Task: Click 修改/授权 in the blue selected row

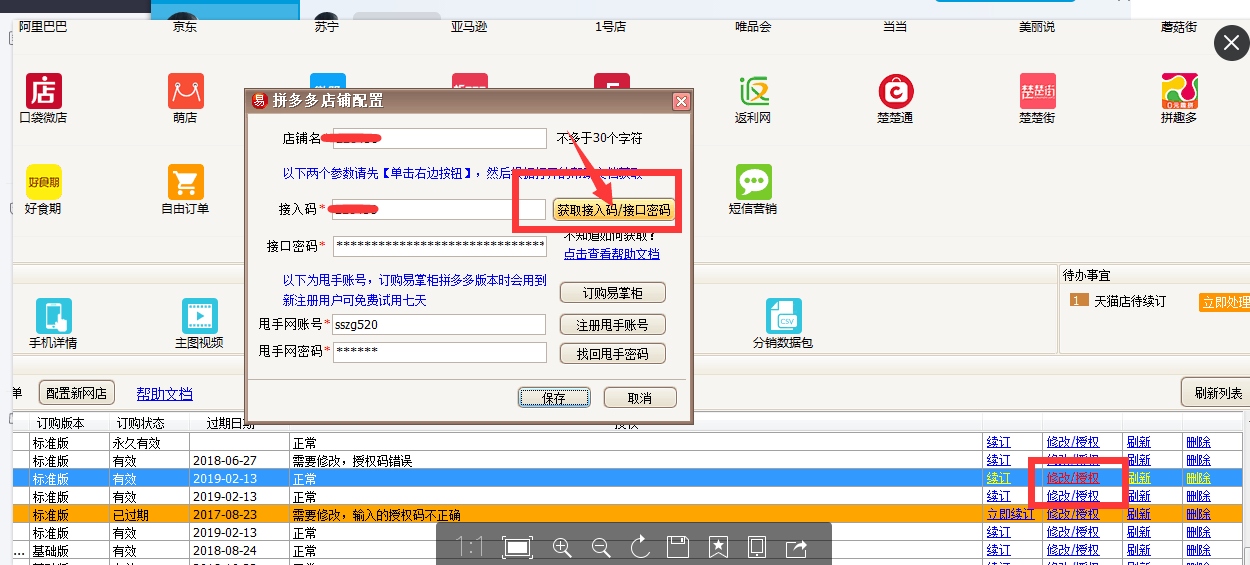Action: point(1073,478)
